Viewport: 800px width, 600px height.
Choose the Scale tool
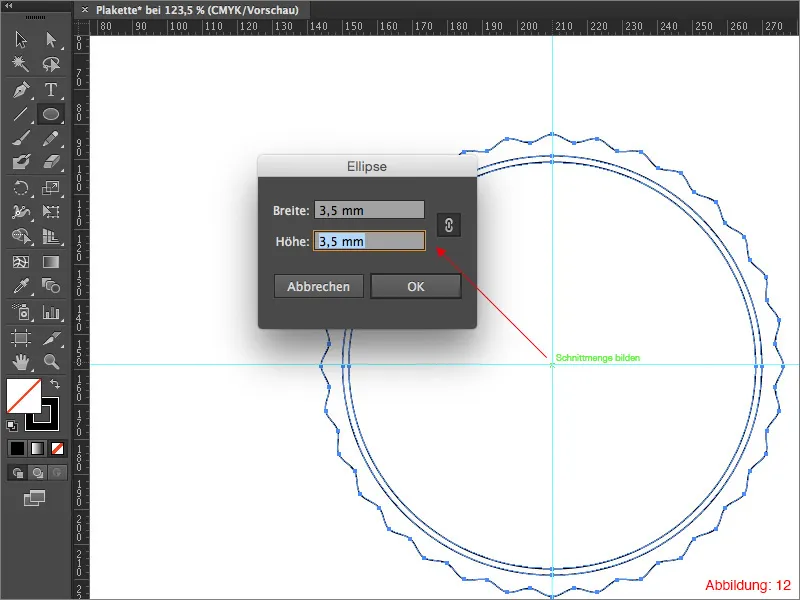click(51, 188)
